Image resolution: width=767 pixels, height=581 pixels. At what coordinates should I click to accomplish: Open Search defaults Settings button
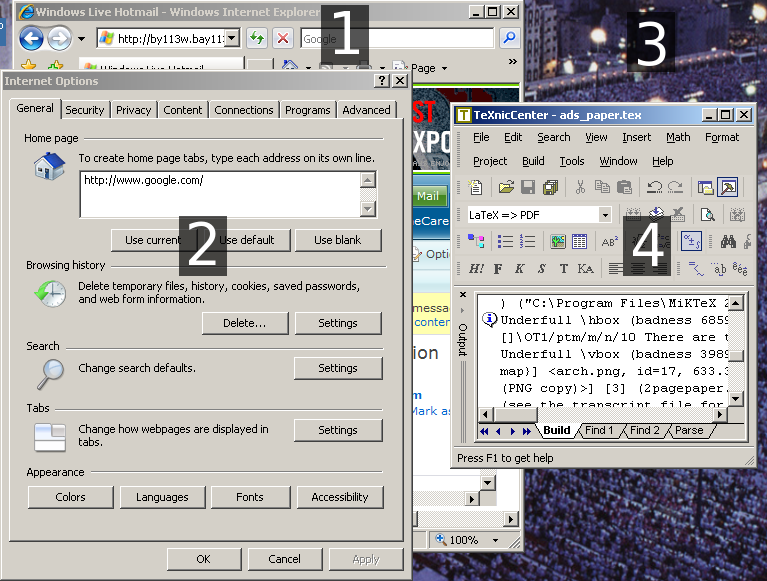[338, 368]
